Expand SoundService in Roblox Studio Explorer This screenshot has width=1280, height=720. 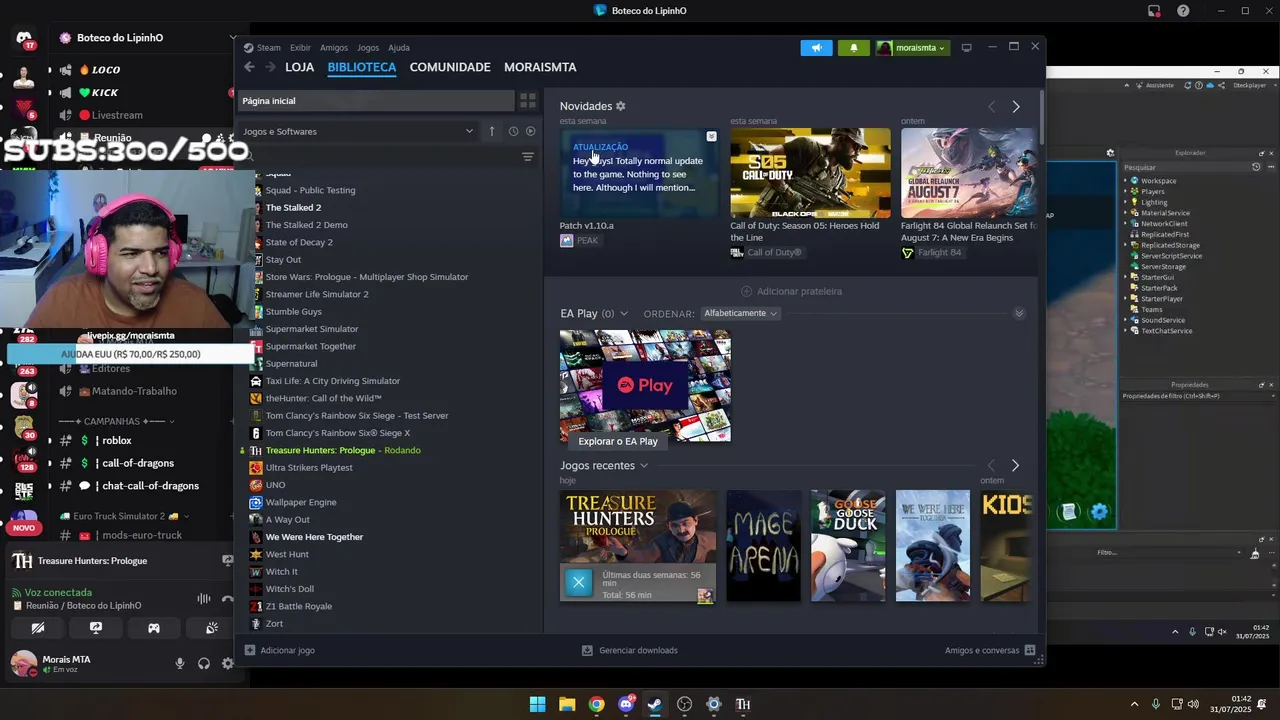click(x=1125, y=320)
